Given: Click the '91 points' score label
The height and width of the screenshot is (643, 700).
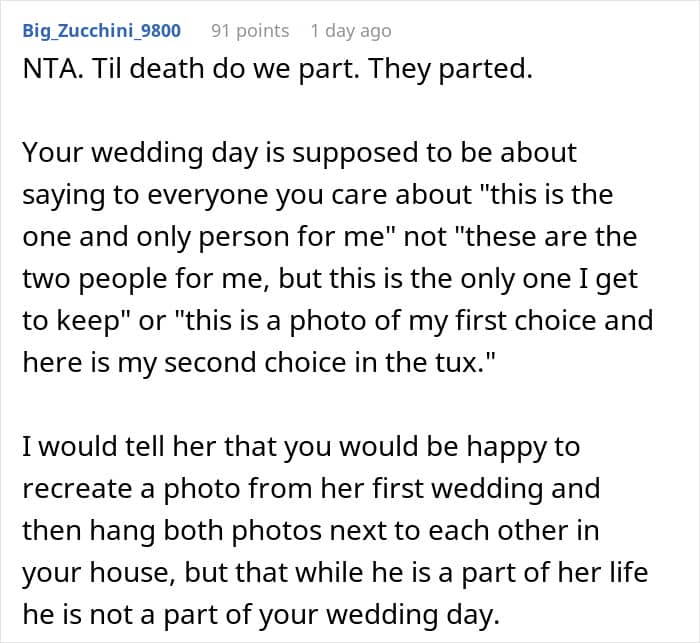Looking at the screenshot, I should (250, 31).
